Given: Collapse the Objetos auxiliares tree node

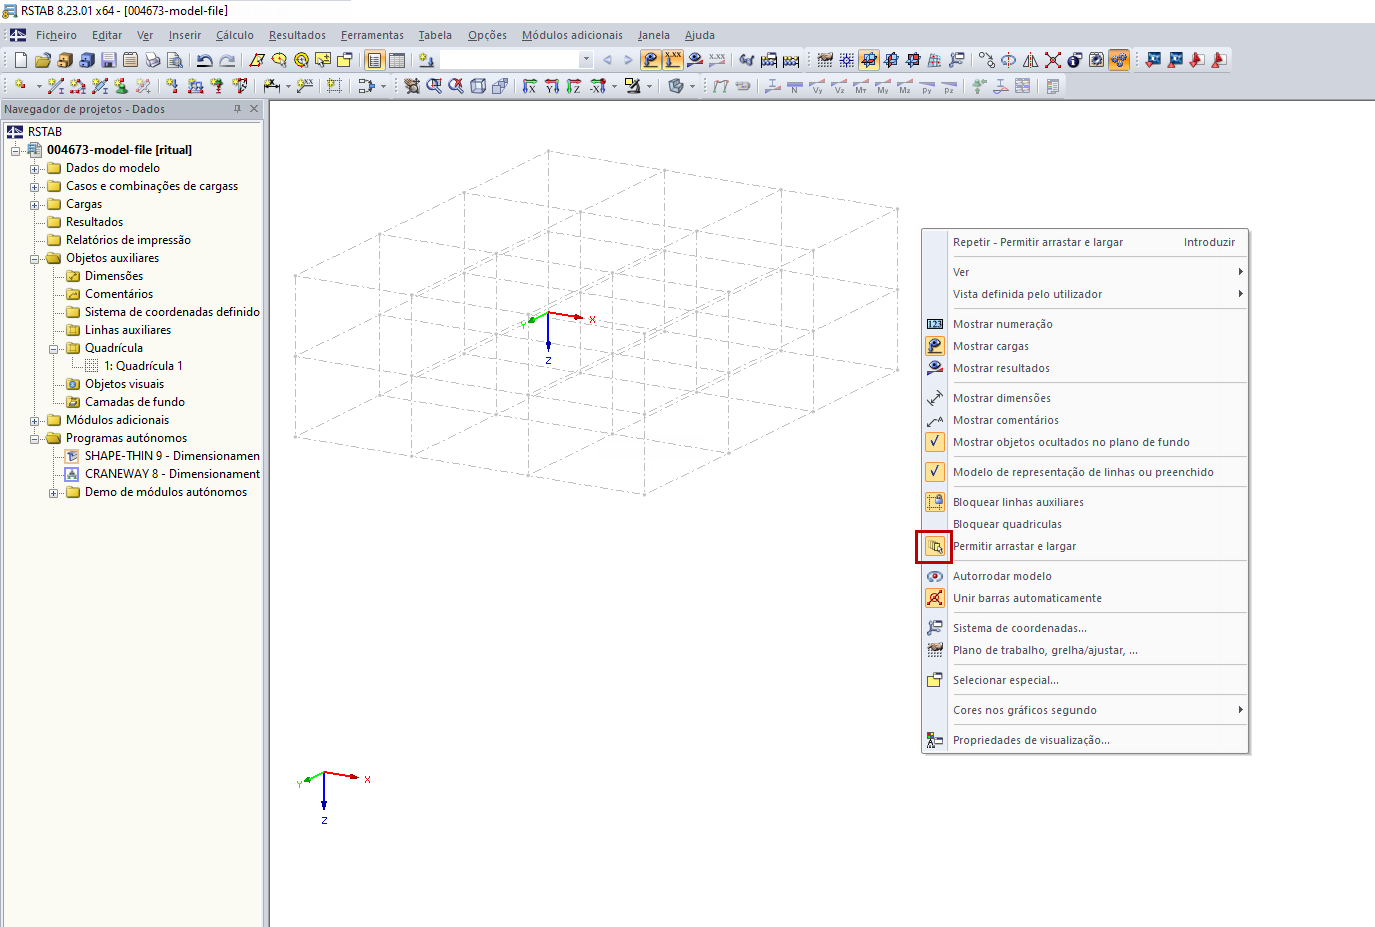Looking at the screenshot, I should point(35,259).
